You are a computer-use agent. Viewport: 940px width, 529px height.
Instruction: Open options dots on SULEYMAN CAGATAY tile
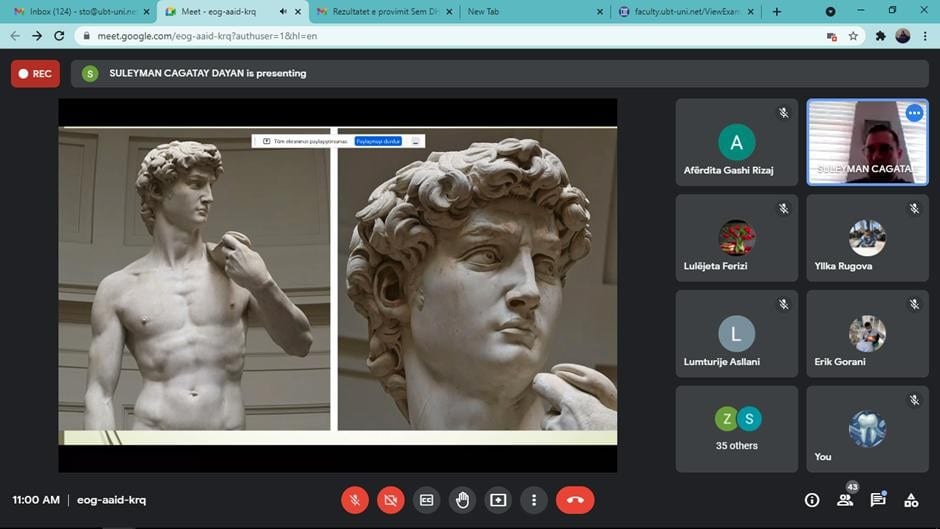point(914,114)
